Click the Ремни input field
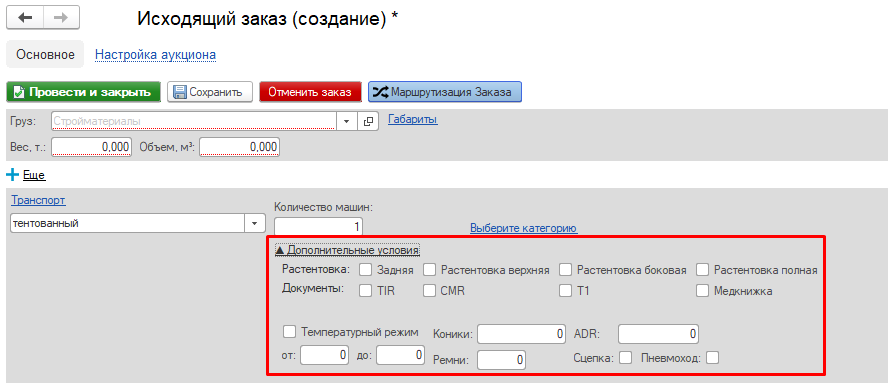 point(502,360)
